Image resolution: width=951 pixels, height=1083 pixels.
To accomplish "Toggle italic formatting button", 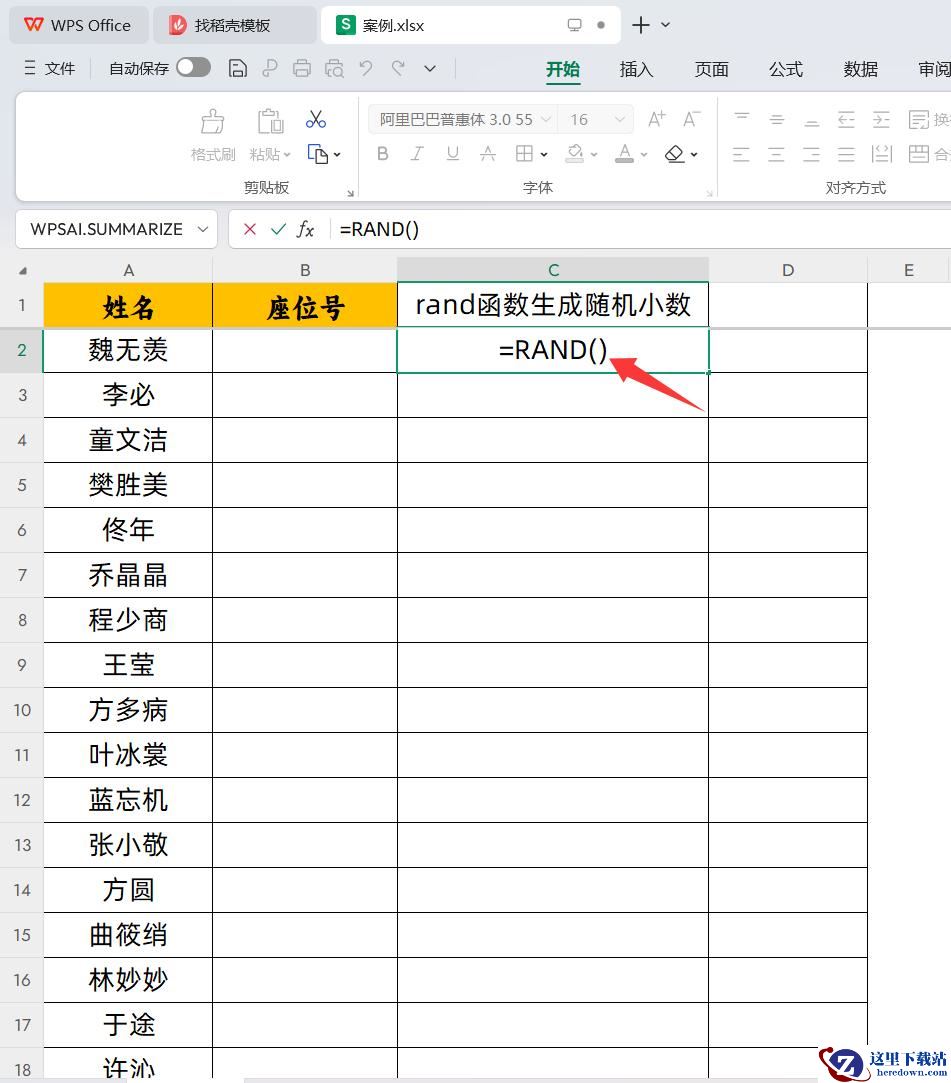I will [x=417, y=154].
